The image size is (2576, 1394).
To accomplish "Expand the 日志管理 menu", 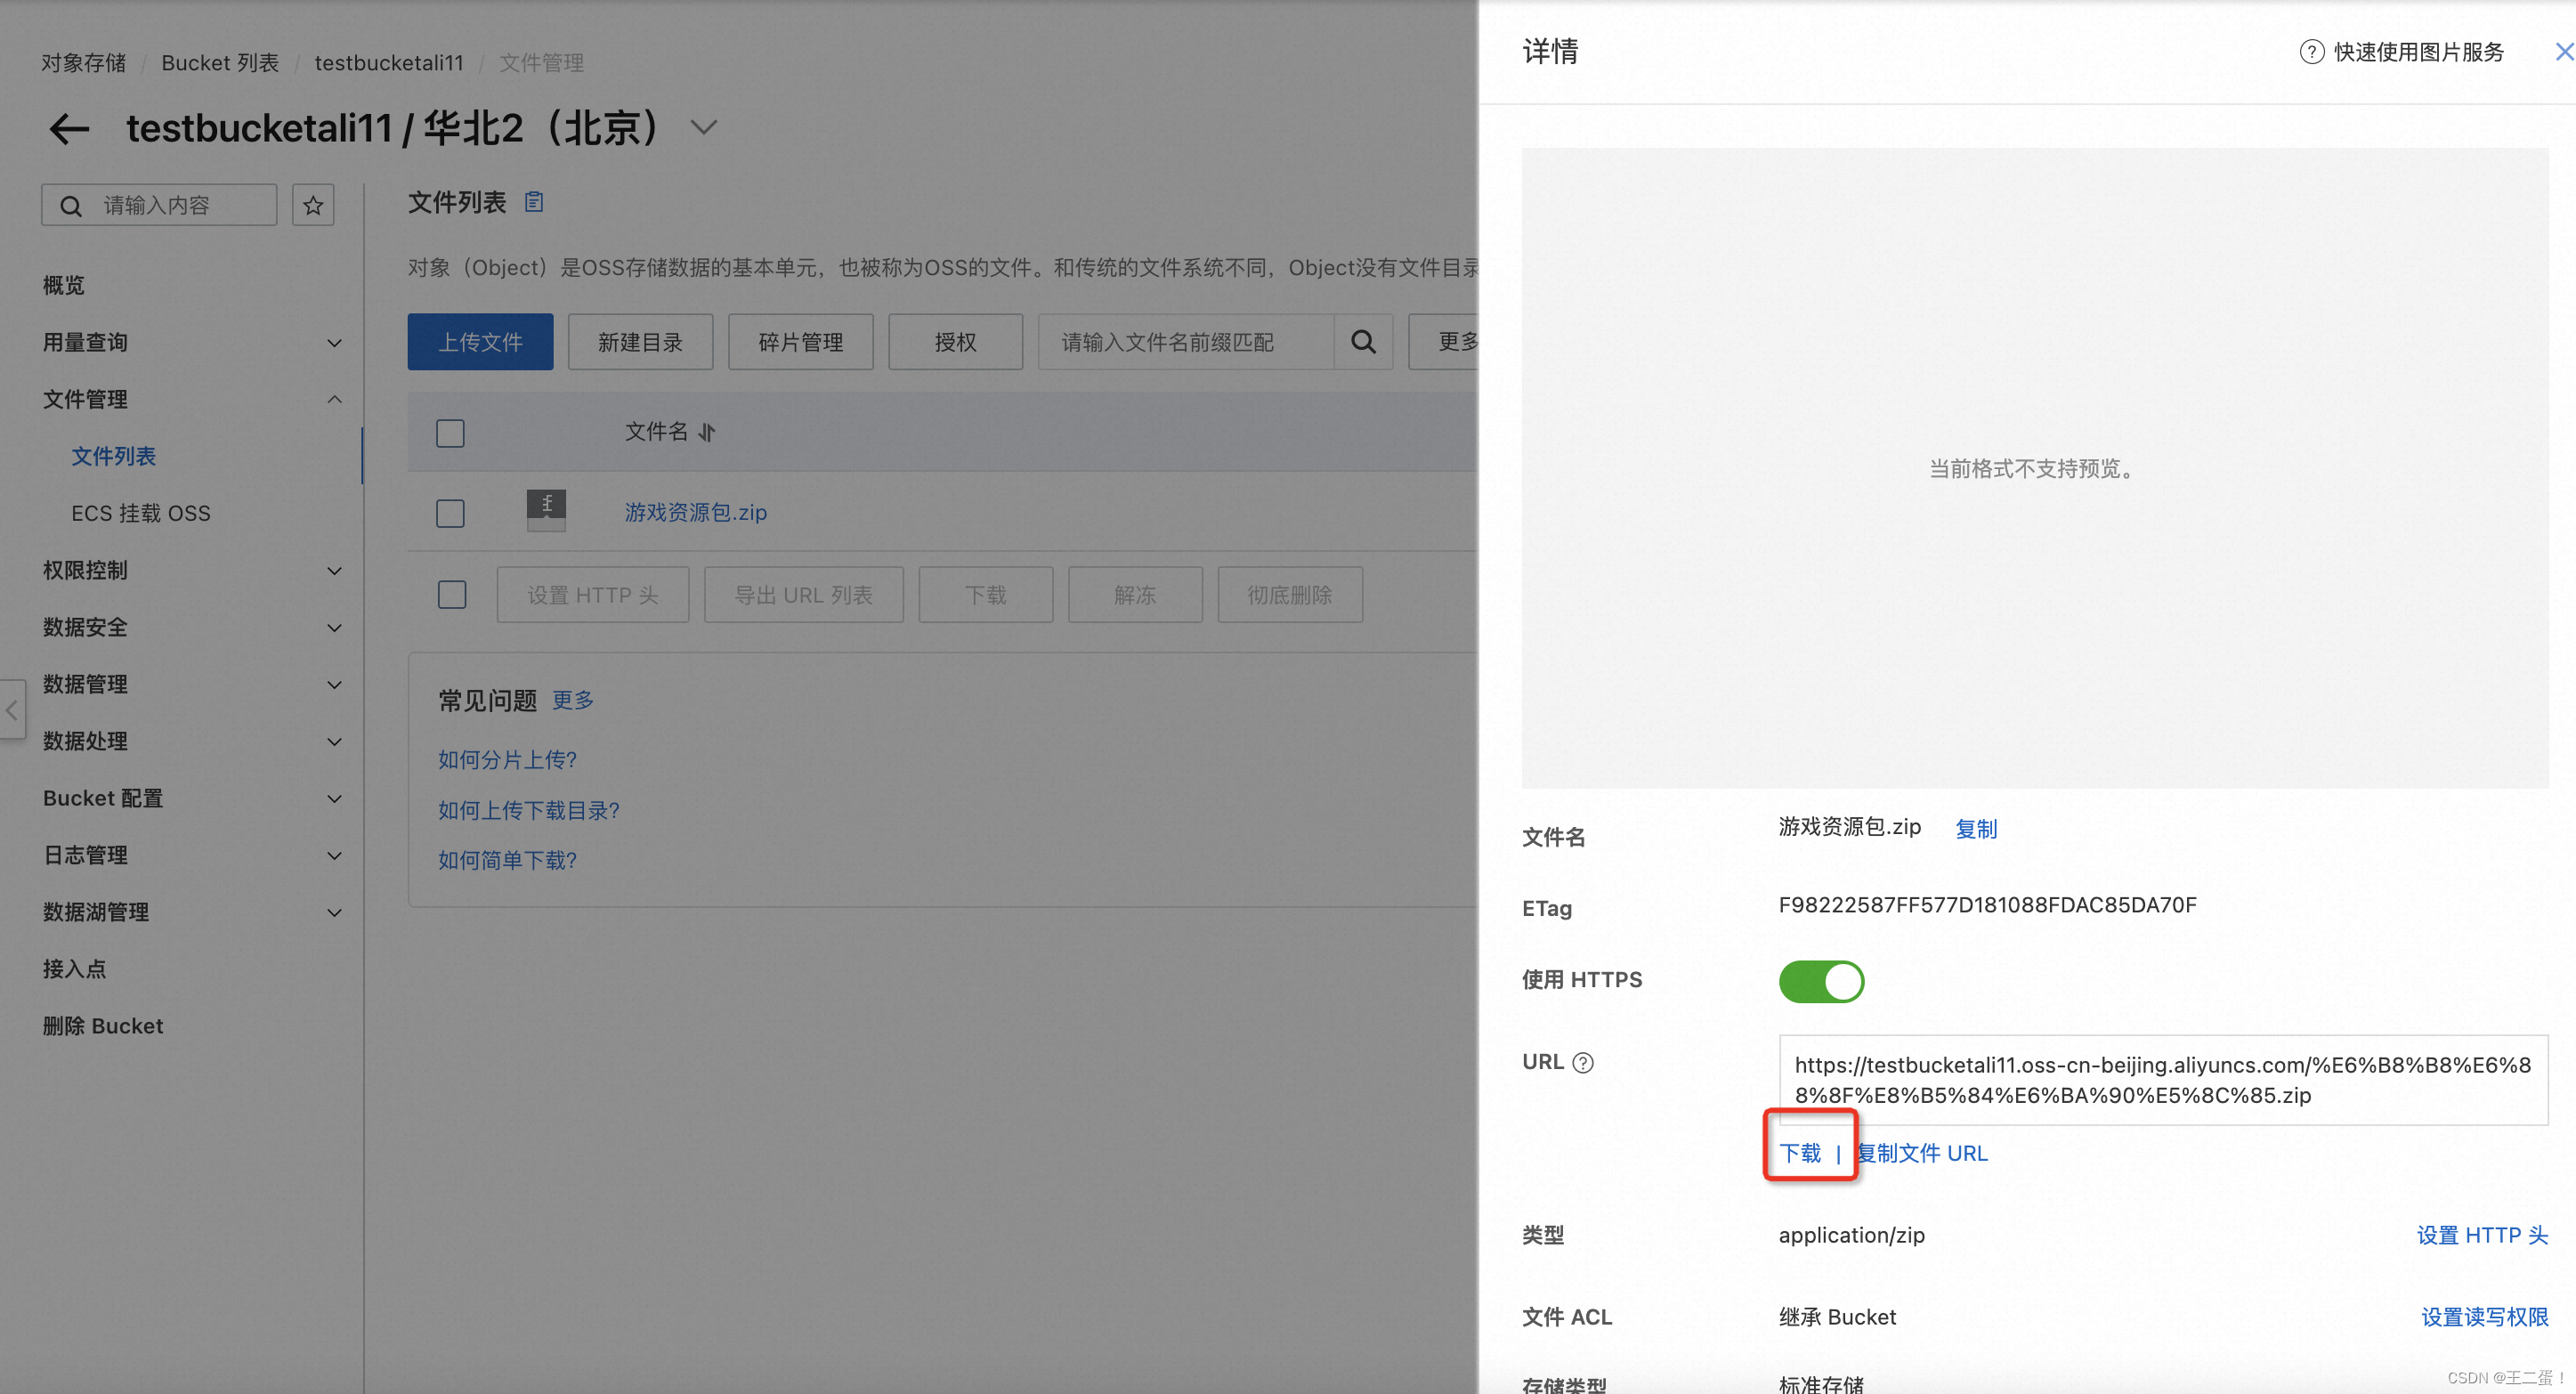I will coord(334,856).
